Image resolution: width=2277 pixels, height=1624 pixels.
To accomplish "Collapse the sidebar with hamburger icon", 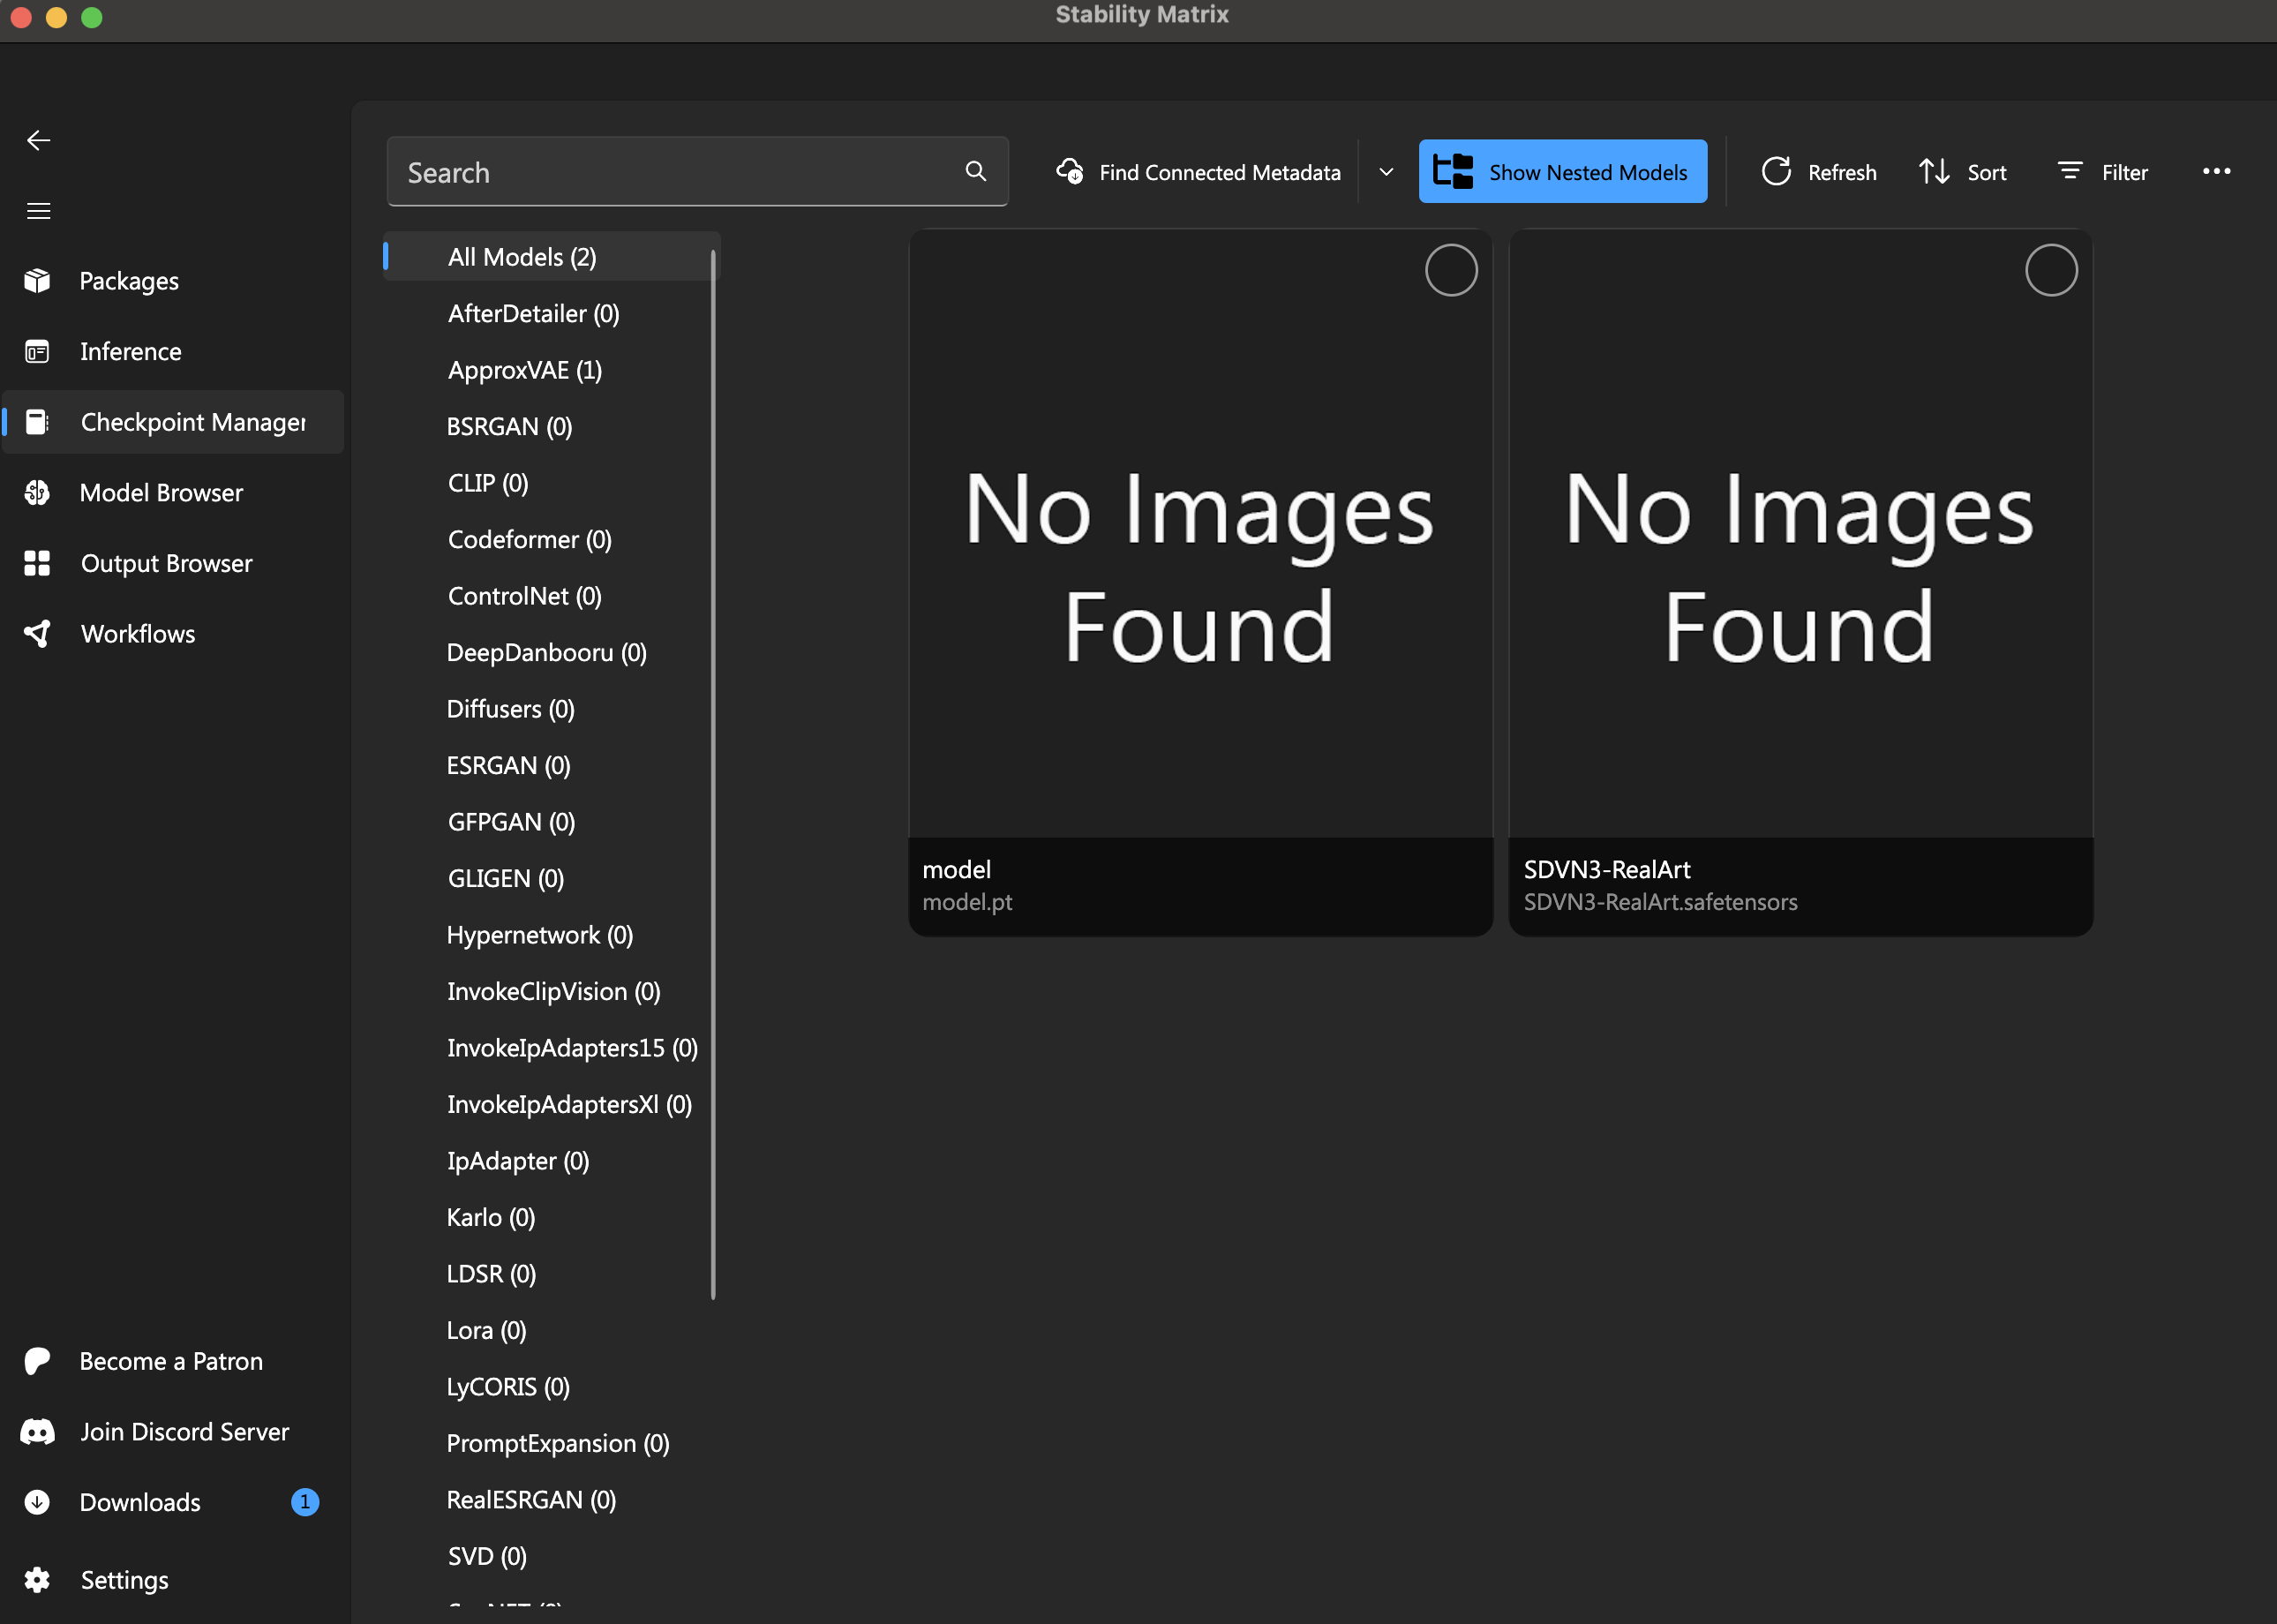I will (38, 211).
